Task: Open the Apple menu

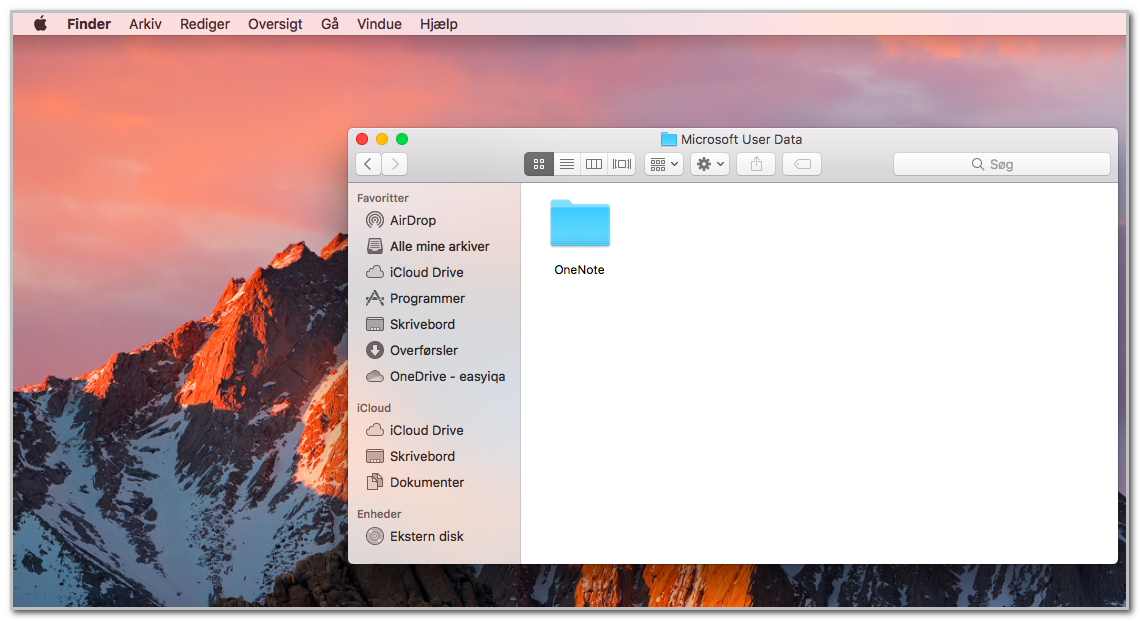Action: point(41,24)
